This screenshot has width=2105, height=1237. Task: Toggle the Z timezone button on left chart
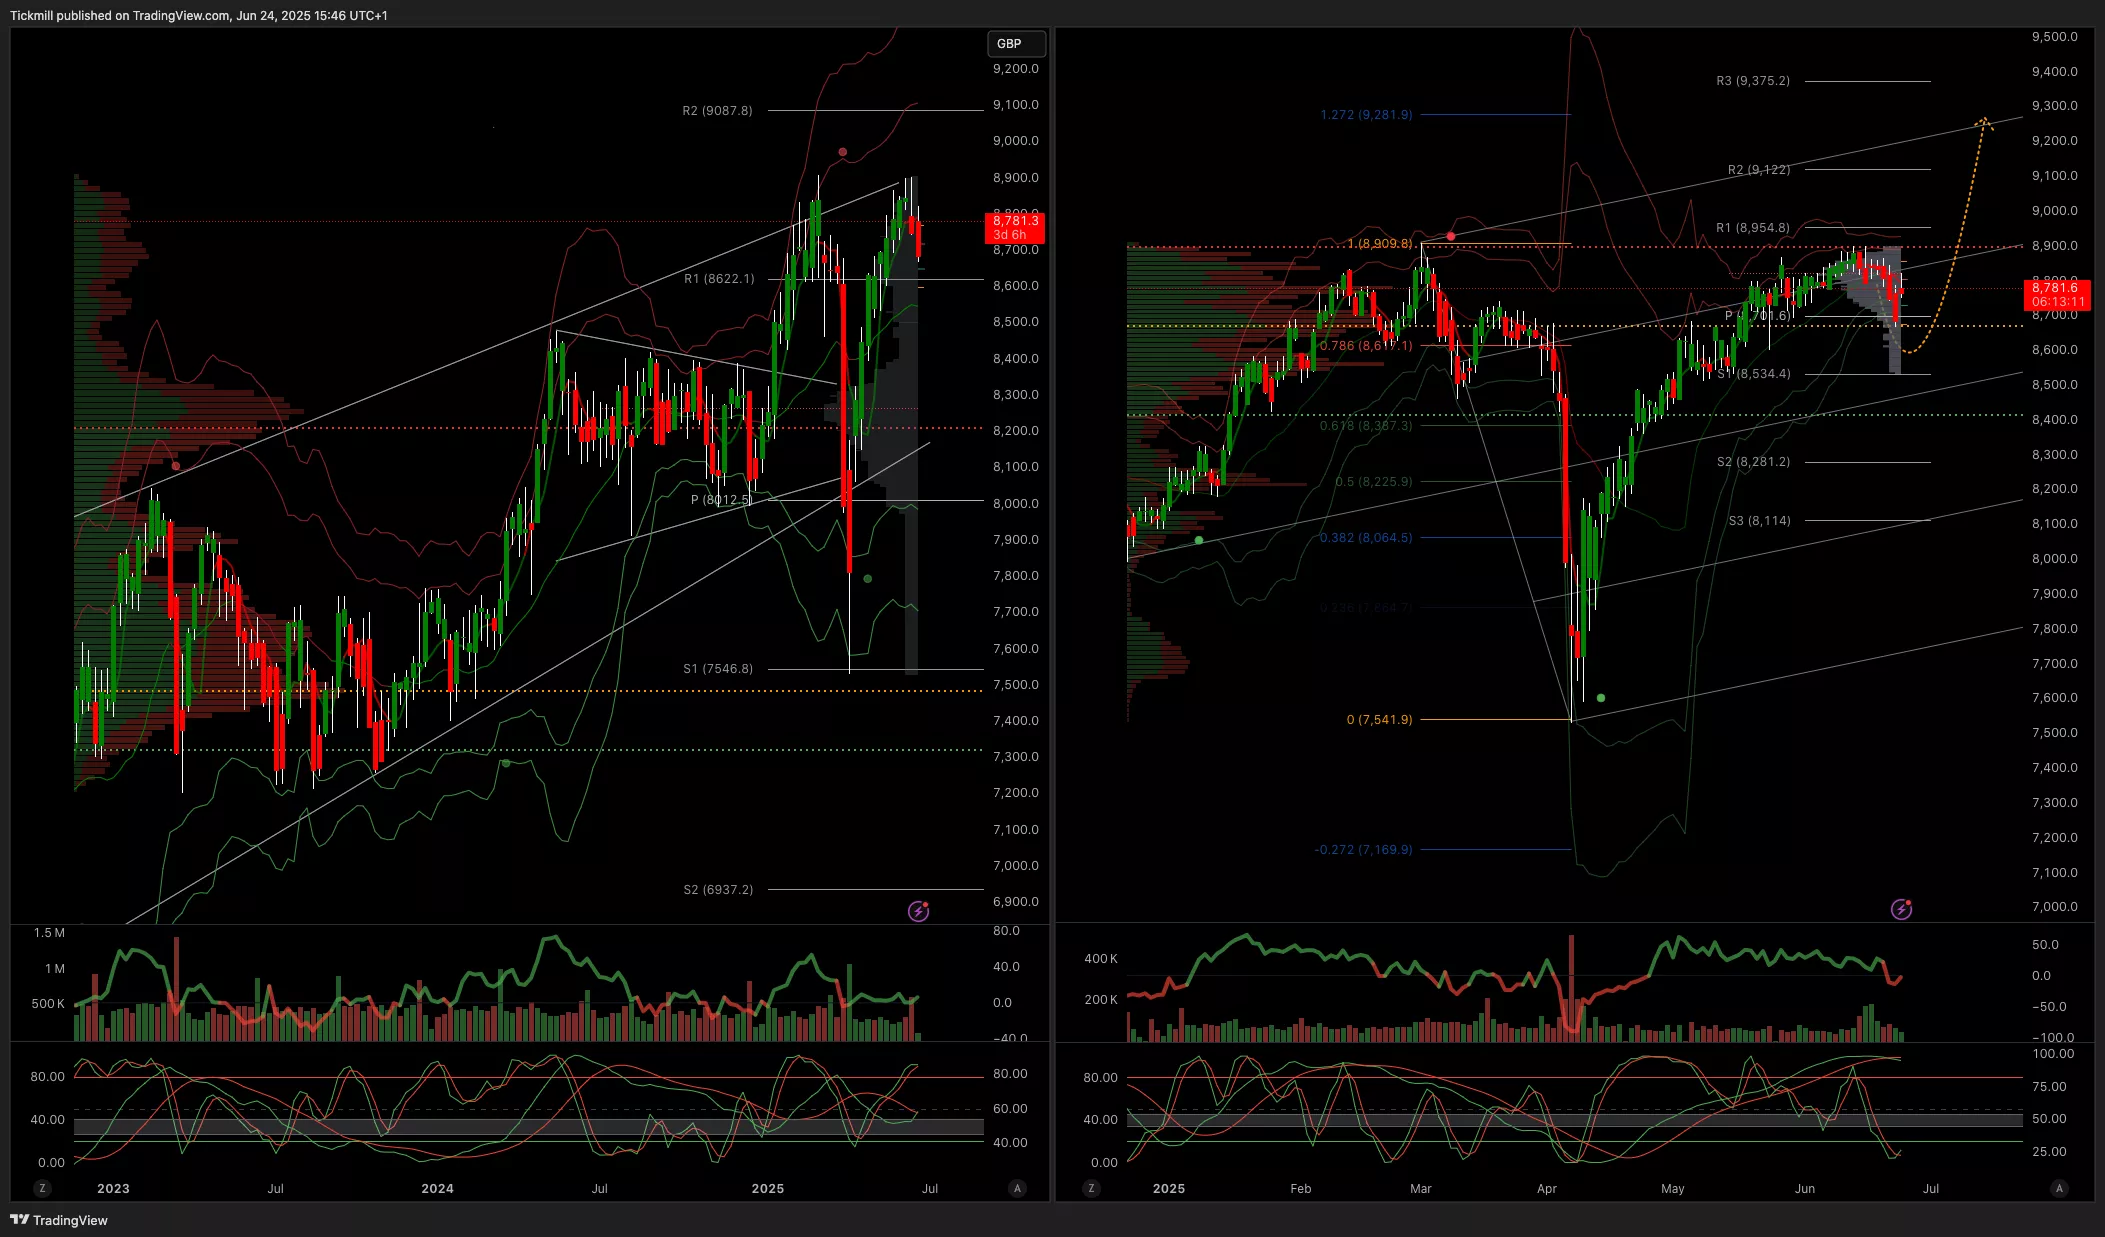[42, 1188]
